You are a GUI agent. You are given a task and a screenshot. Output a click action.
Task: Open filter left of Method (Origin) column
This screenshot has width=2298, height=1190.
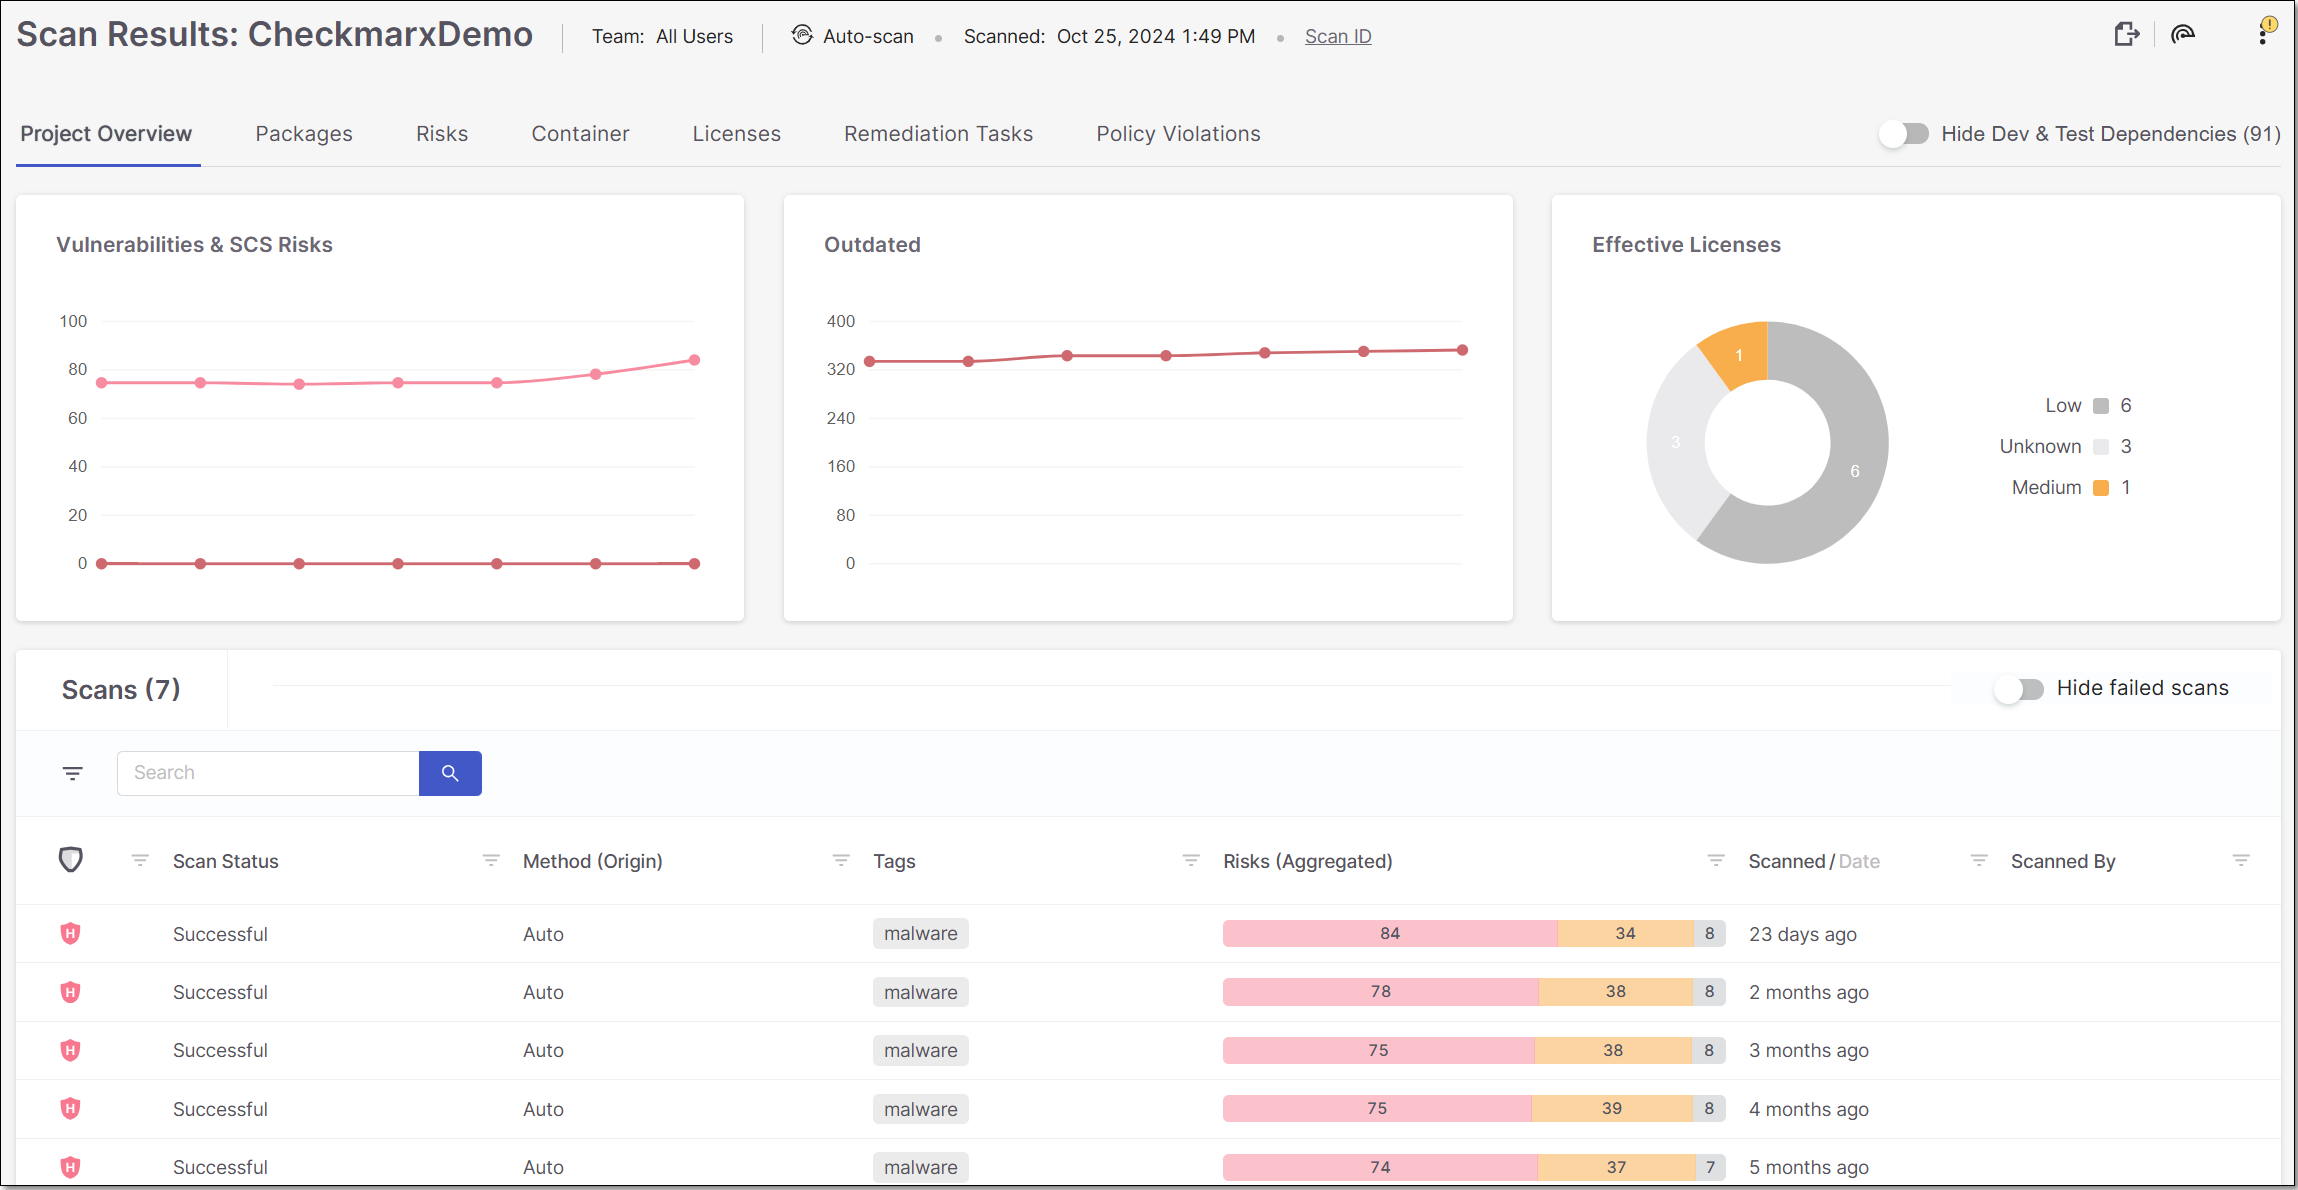point(491,860)
